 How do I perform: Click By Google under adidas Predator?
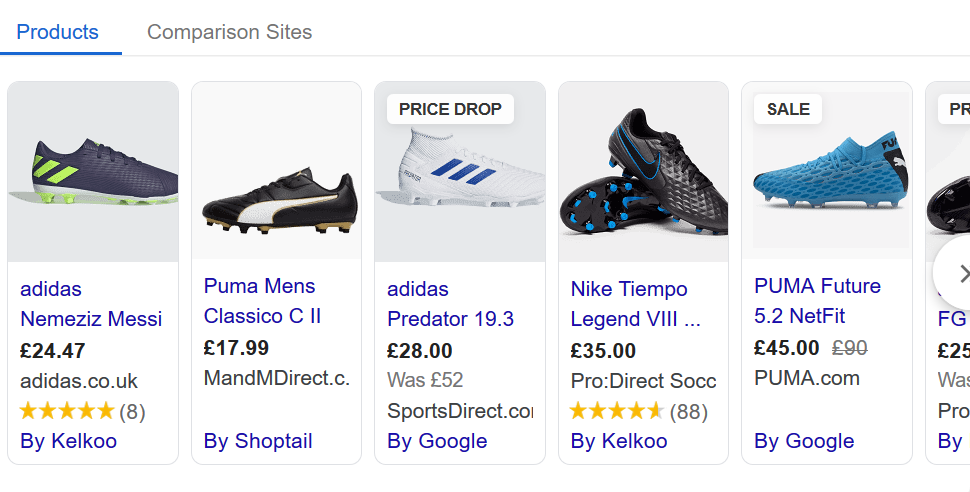tap(437, 441)
